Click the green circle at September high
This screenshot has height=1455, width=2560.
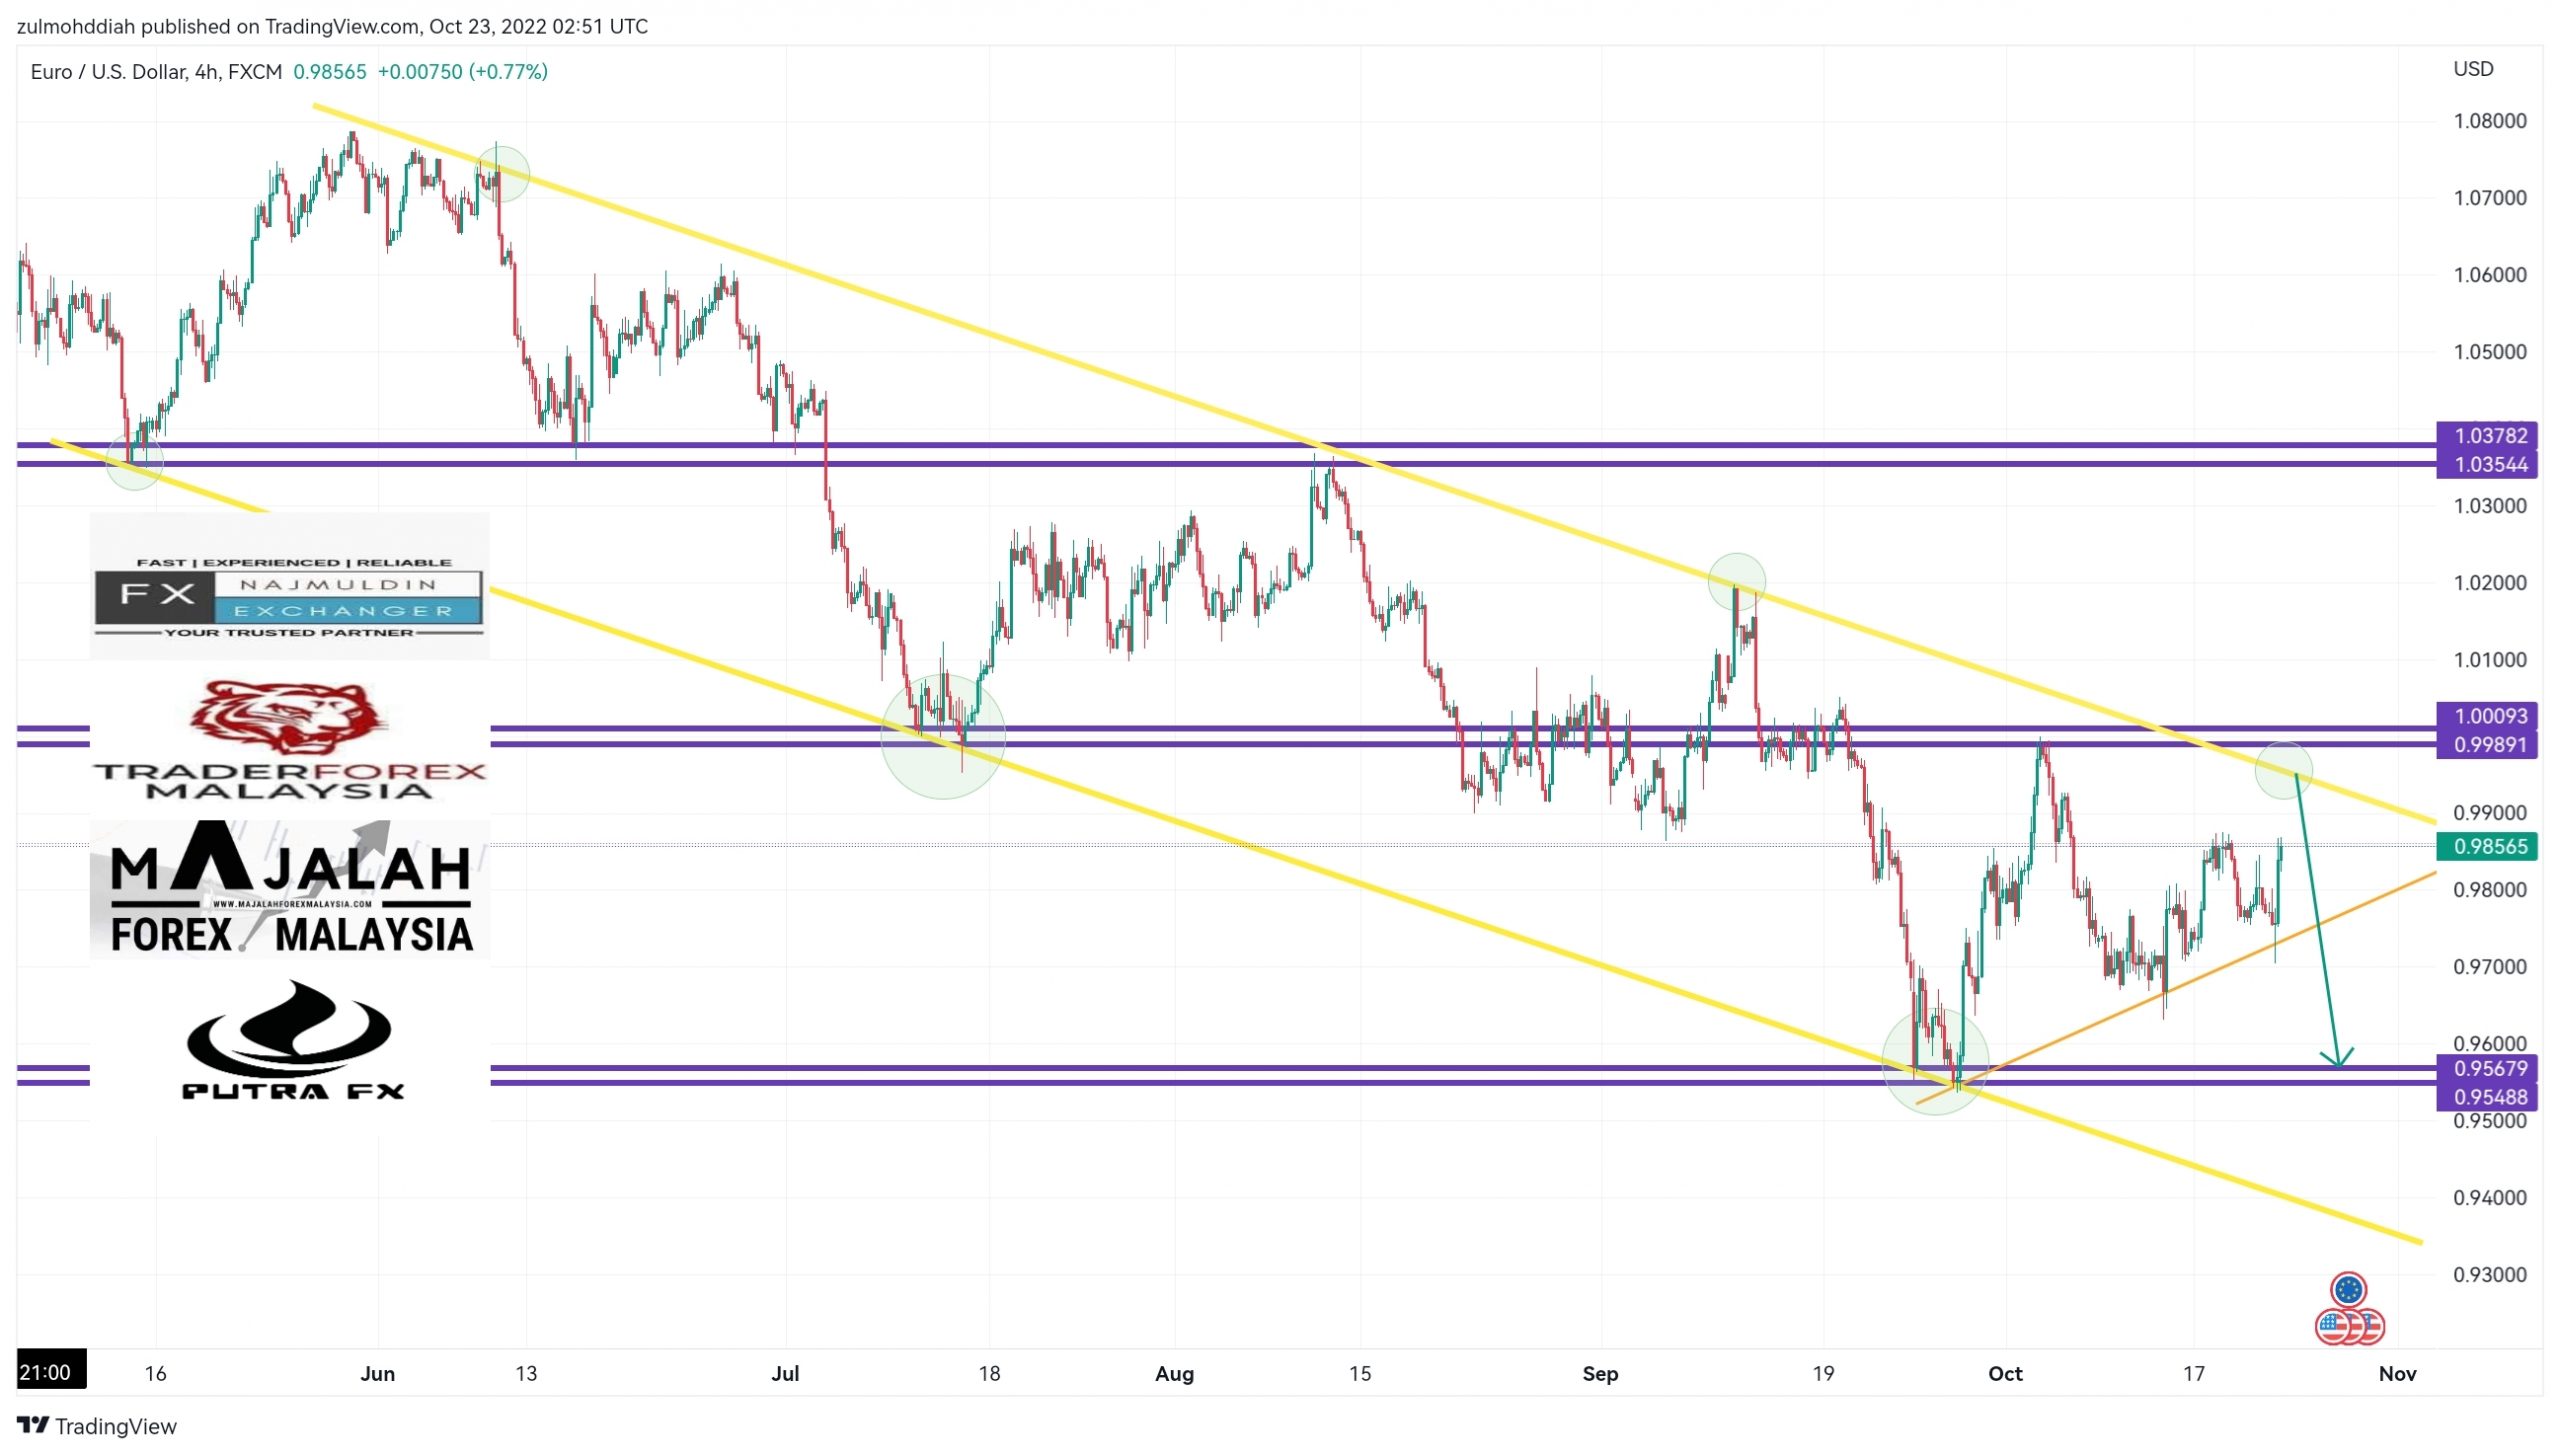click(x=1736, y=582)
